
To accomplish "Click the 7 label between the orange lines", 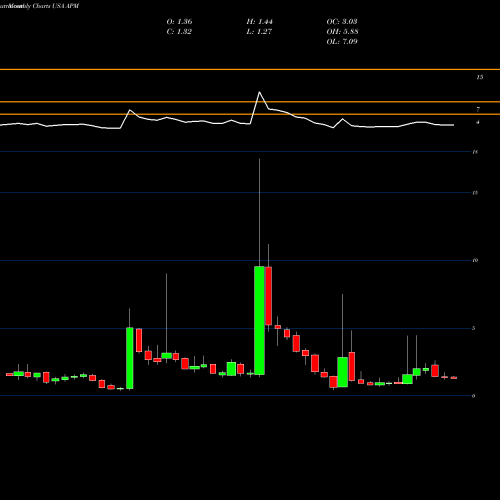I will [478, 109].
